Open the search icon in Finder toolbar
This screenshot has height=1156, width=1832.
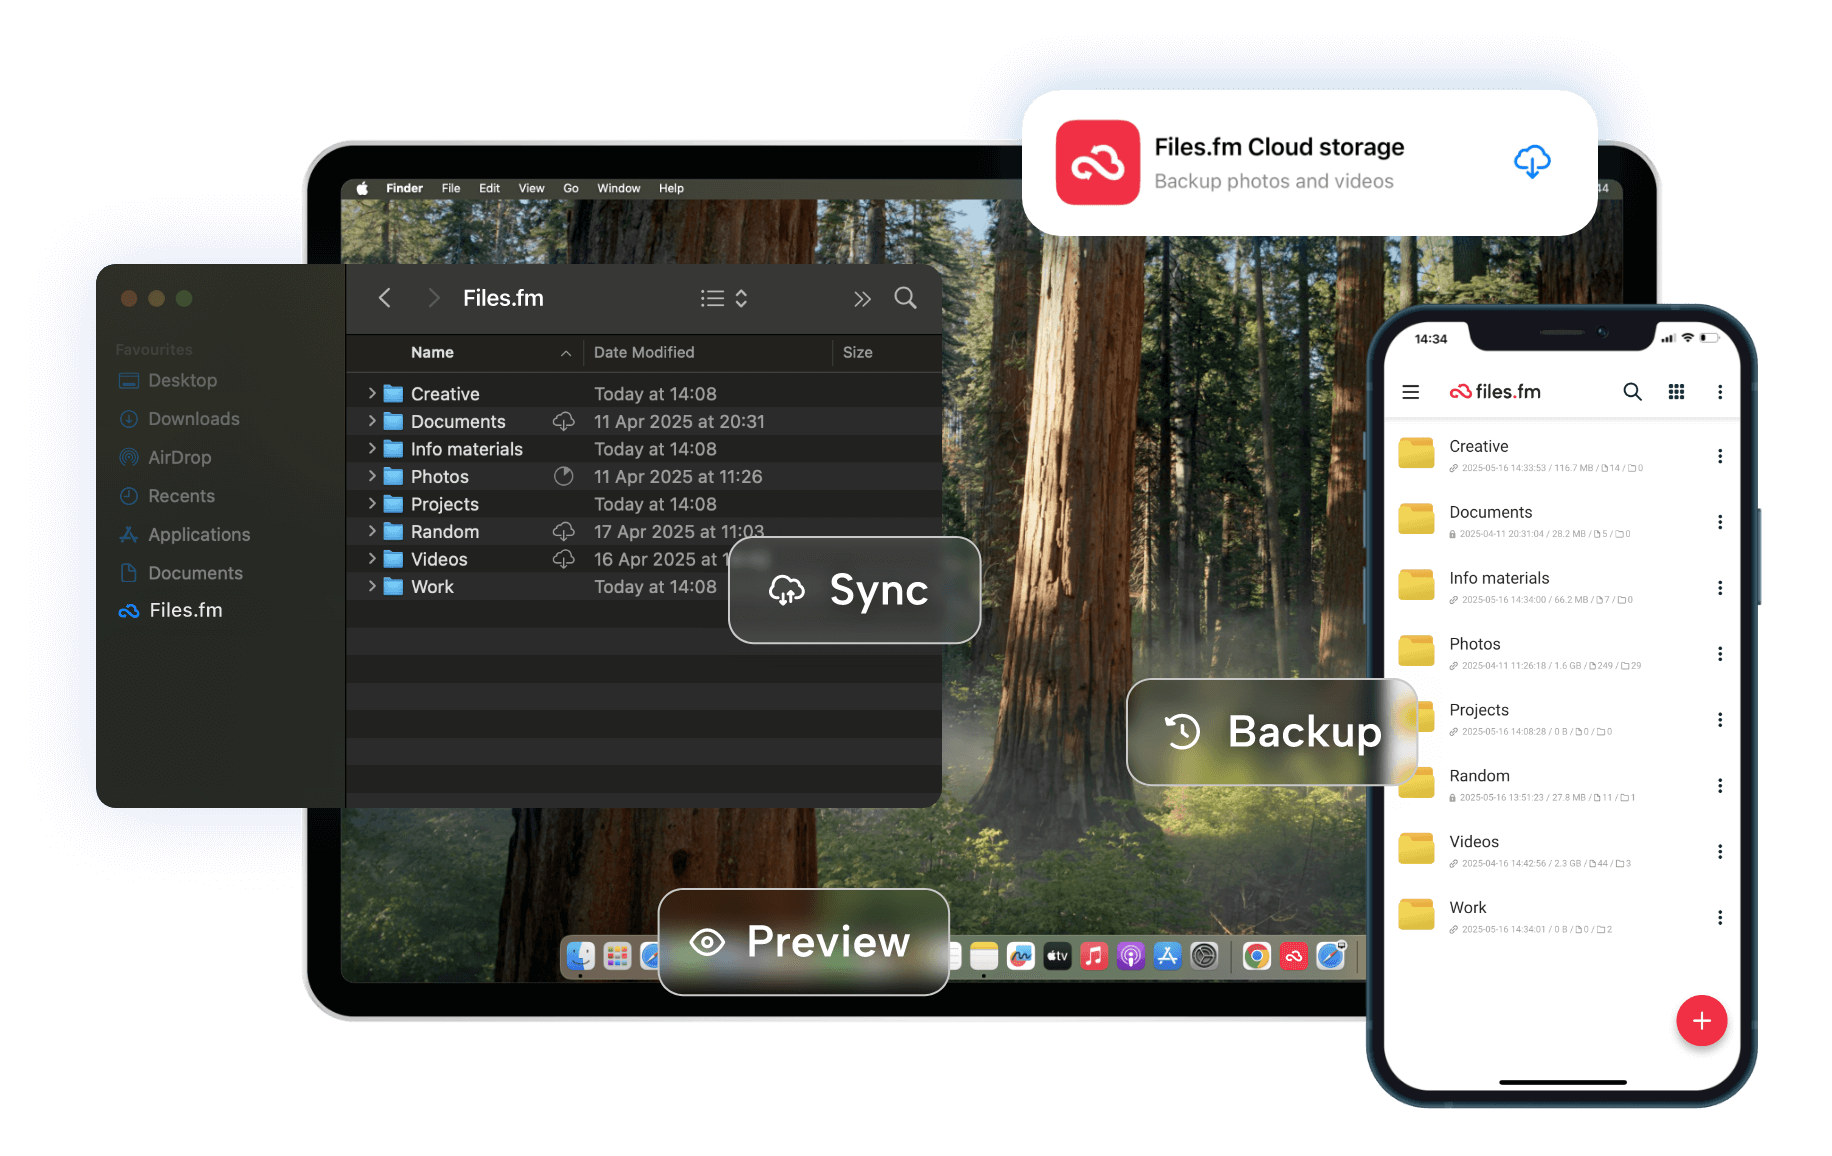point(905,298)
